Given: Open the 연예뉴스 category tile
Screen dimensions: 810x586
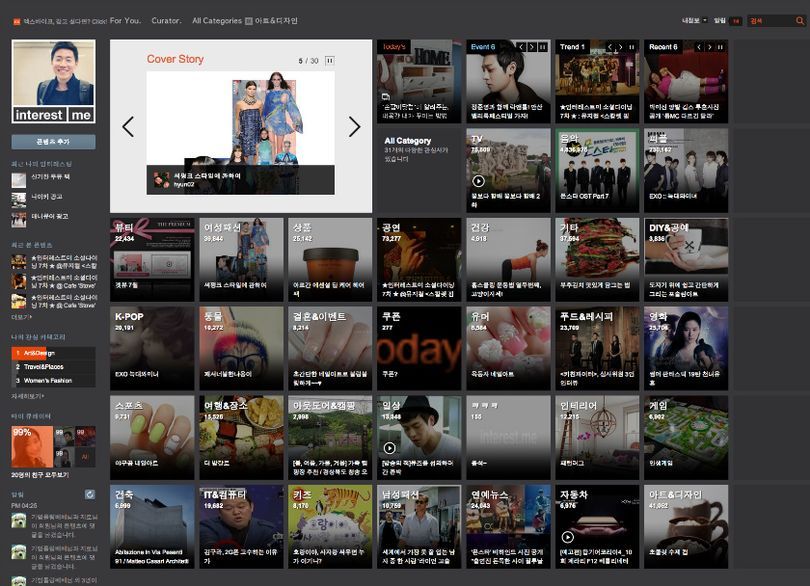Looking at the screenshot, I should coord(508,527).
